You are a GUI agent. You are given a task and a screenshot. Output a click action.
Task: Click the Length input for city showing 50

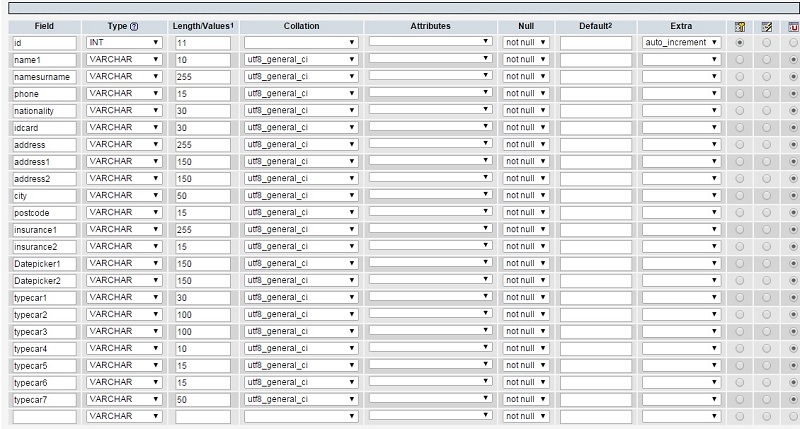point(203,196)
